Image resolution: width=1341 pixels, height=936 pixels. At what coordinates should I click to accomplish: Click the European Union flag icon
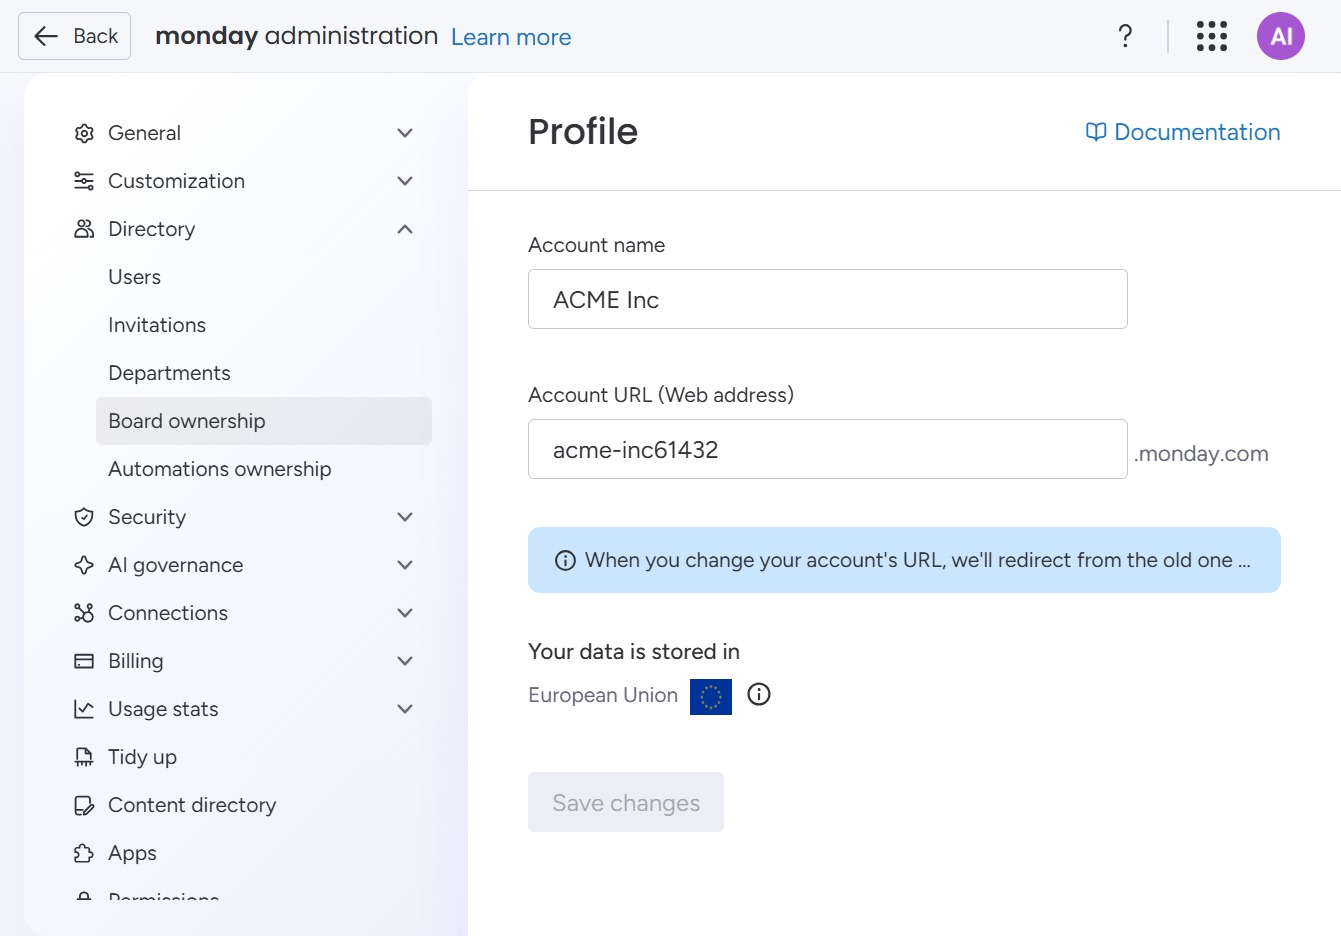point(711,696)
